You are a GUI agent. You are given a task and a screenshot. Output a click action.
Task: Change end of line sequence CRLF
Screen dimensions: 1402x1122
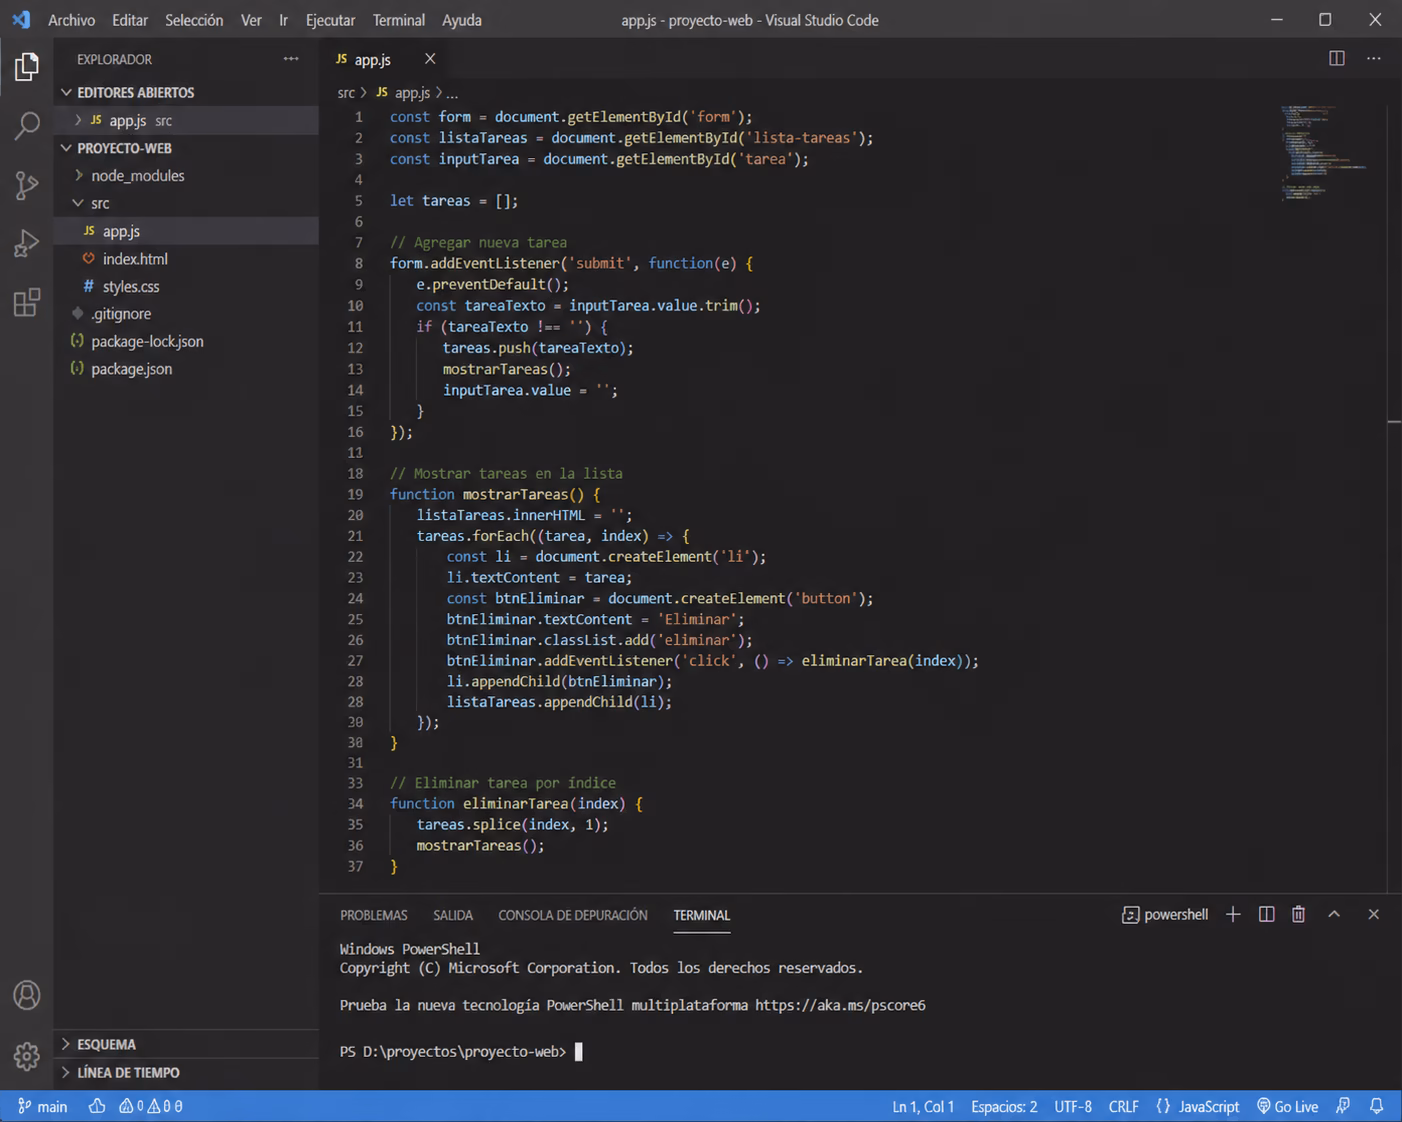coord(1124,1106)
